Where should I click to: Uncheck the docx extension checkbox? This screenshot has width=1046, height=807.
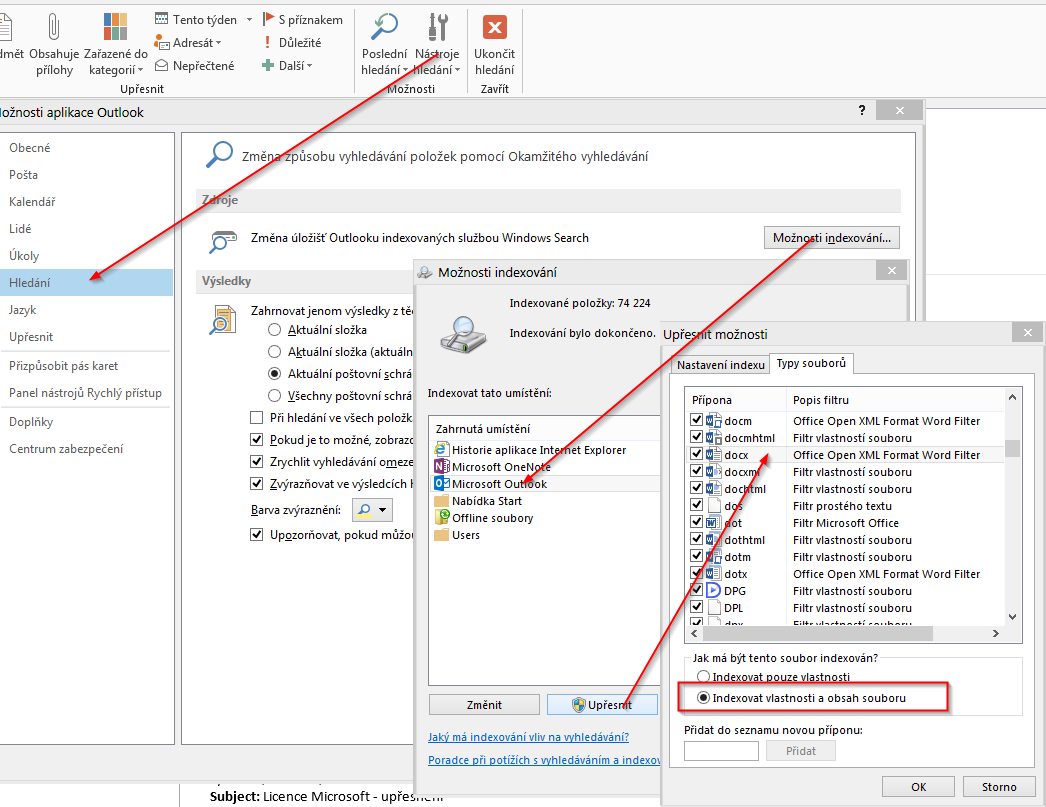696,454
